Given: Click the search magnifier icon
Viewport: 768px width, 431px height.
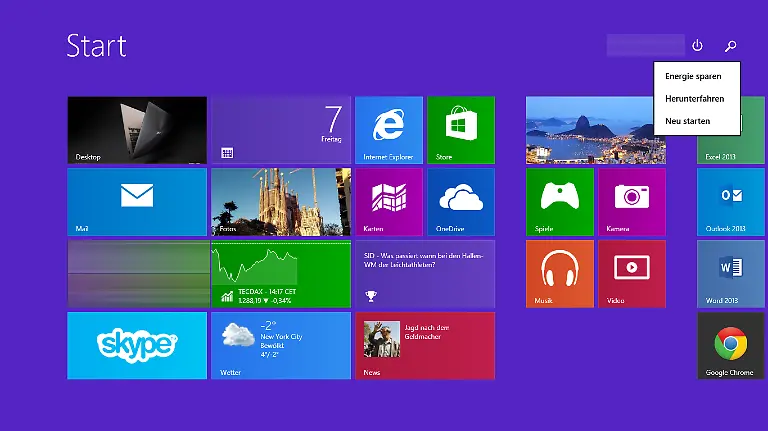Looking at the screenshot, I should click(x=731, y=46).
